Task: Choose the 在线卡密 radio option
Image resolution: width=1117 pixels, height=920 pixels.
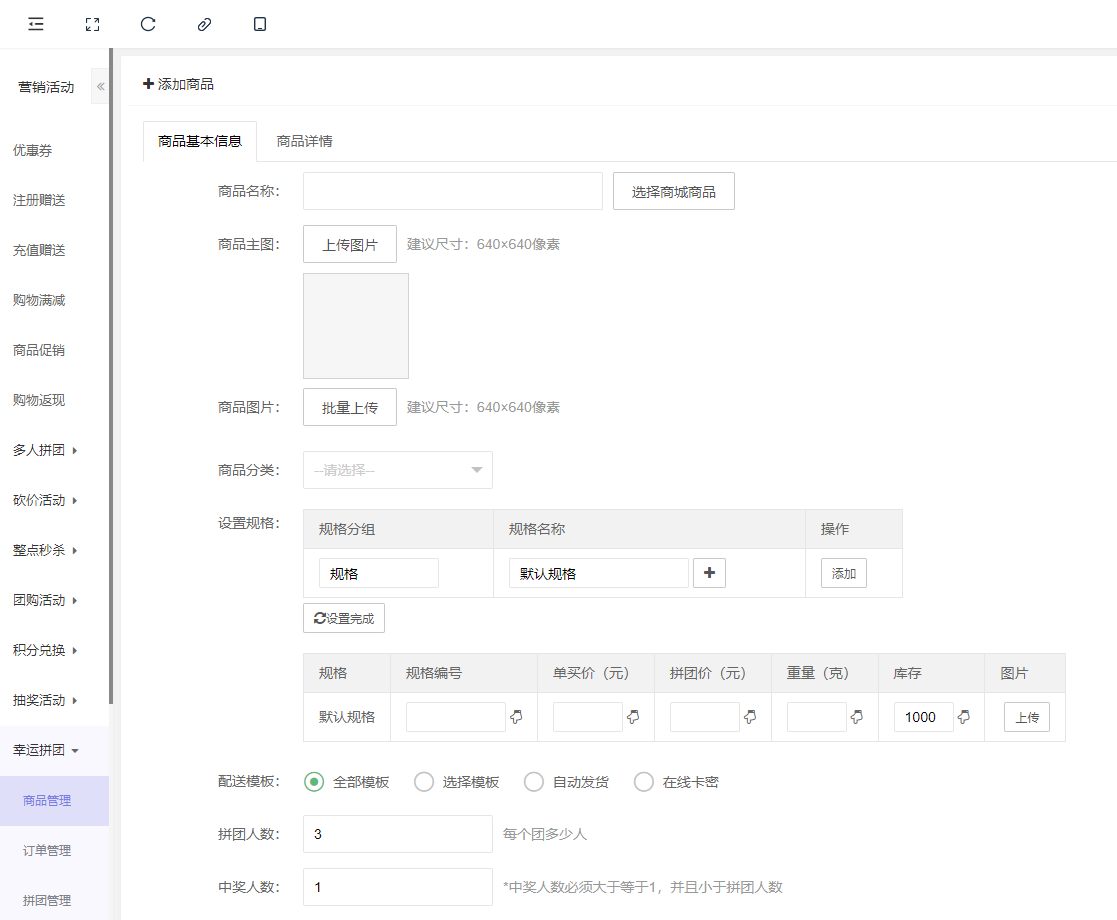Action: click(x=644, y=782)
